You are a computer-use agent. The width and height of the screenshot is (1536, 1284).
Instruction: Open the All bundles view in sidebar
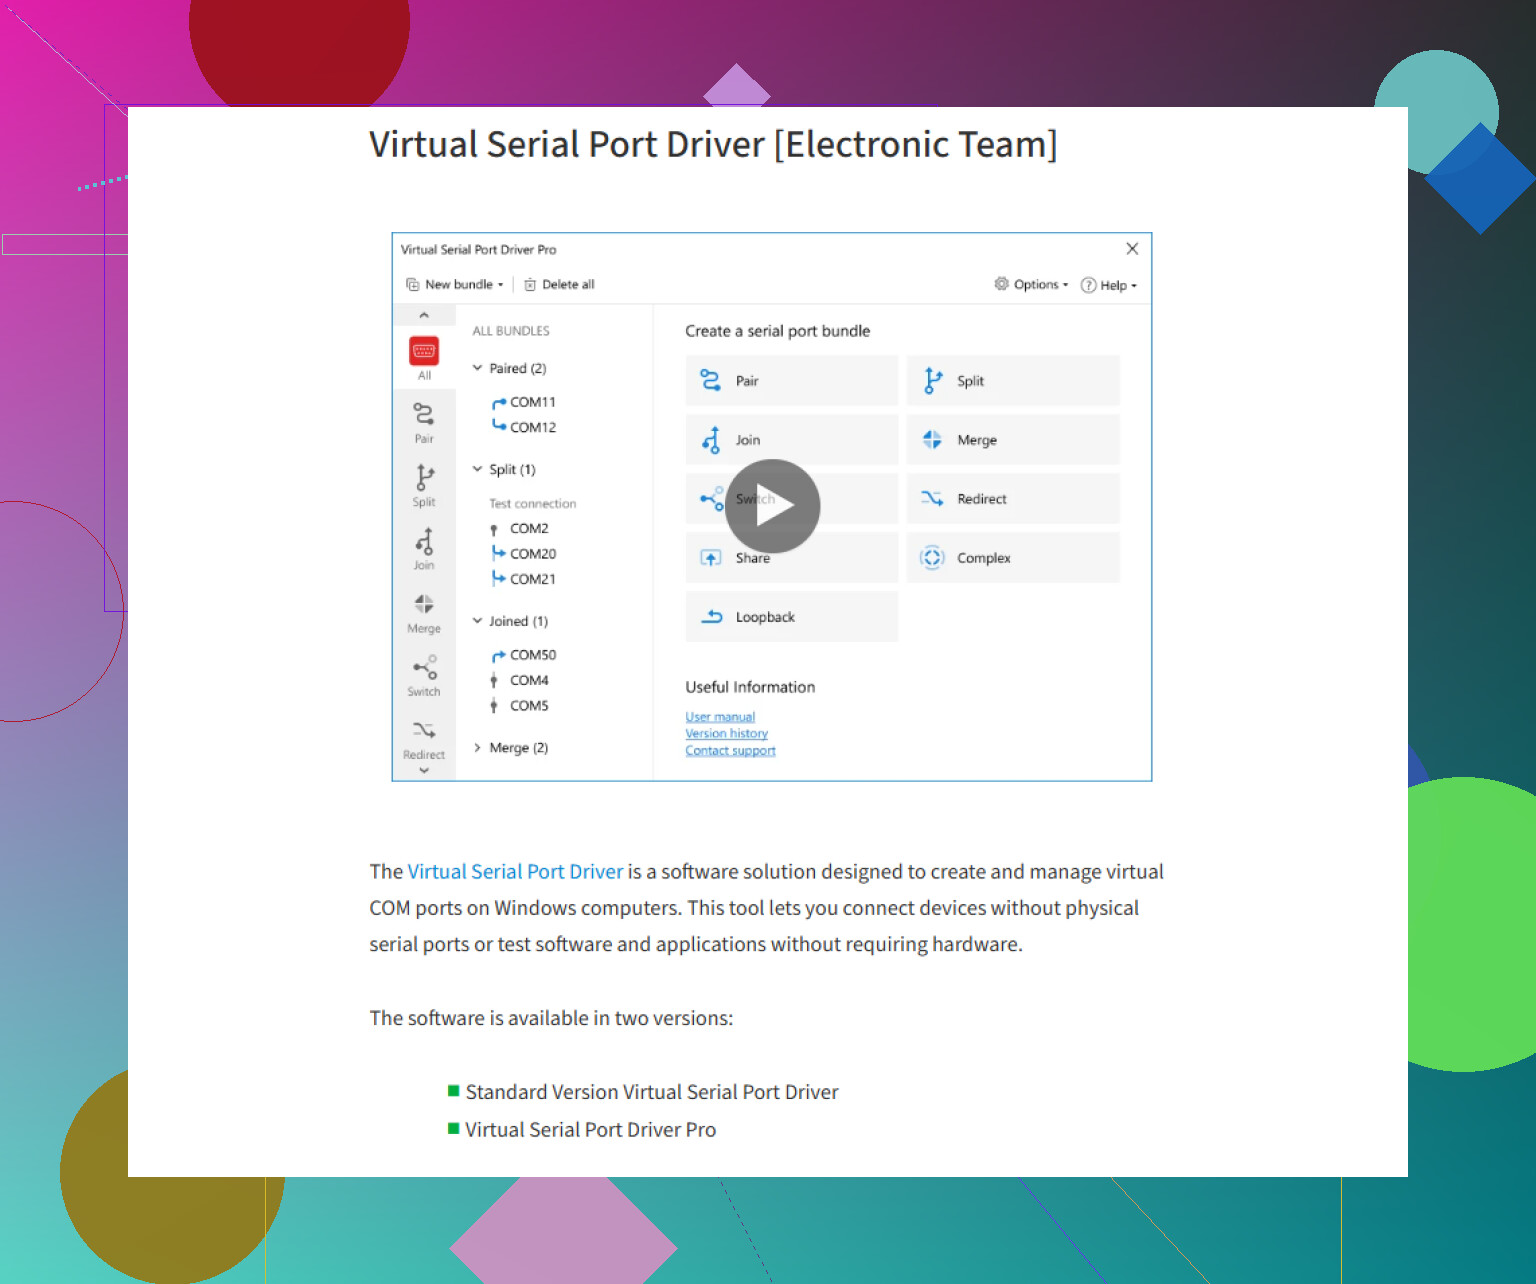(x=423, y=355)
